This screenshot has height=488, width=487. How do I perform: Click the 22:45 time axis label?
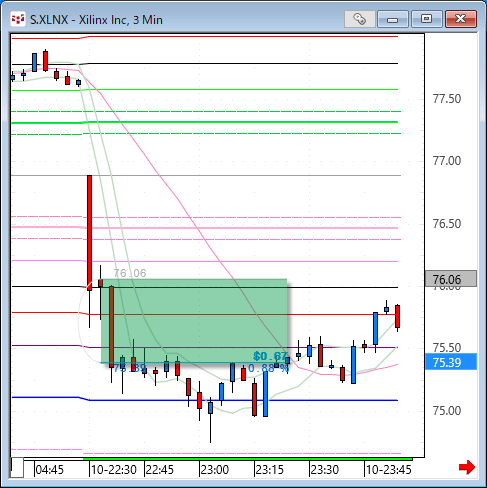(x=160, y=470)
